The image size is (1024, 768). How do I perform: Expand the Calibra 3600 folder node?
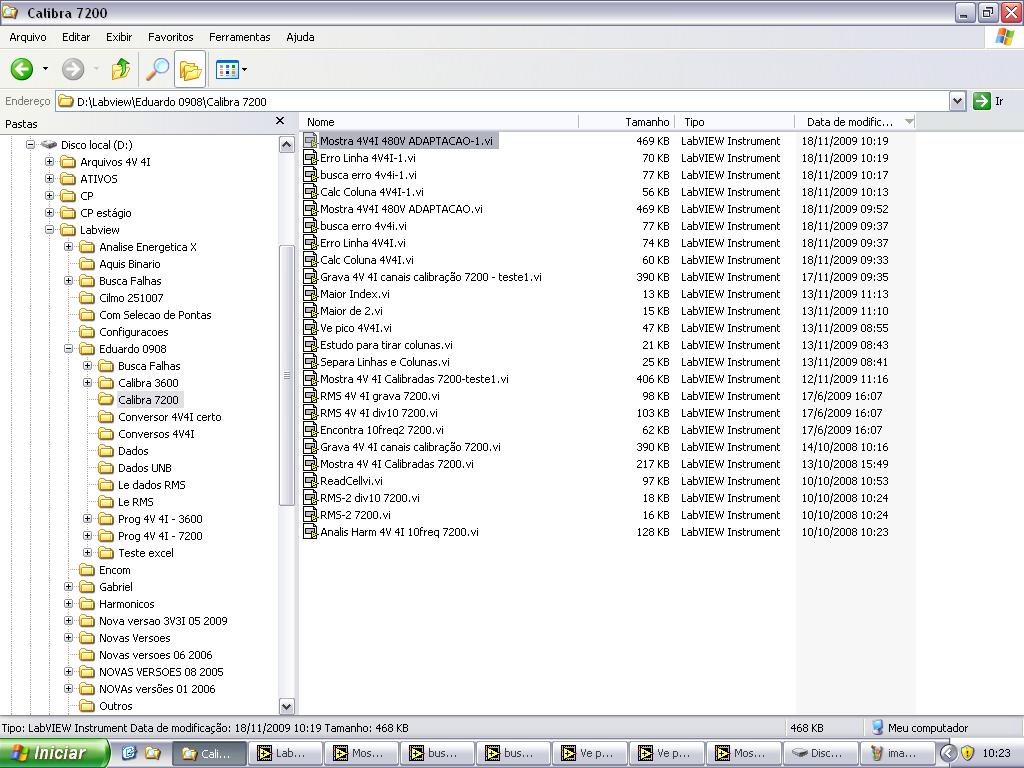click(x=87, y=382)
